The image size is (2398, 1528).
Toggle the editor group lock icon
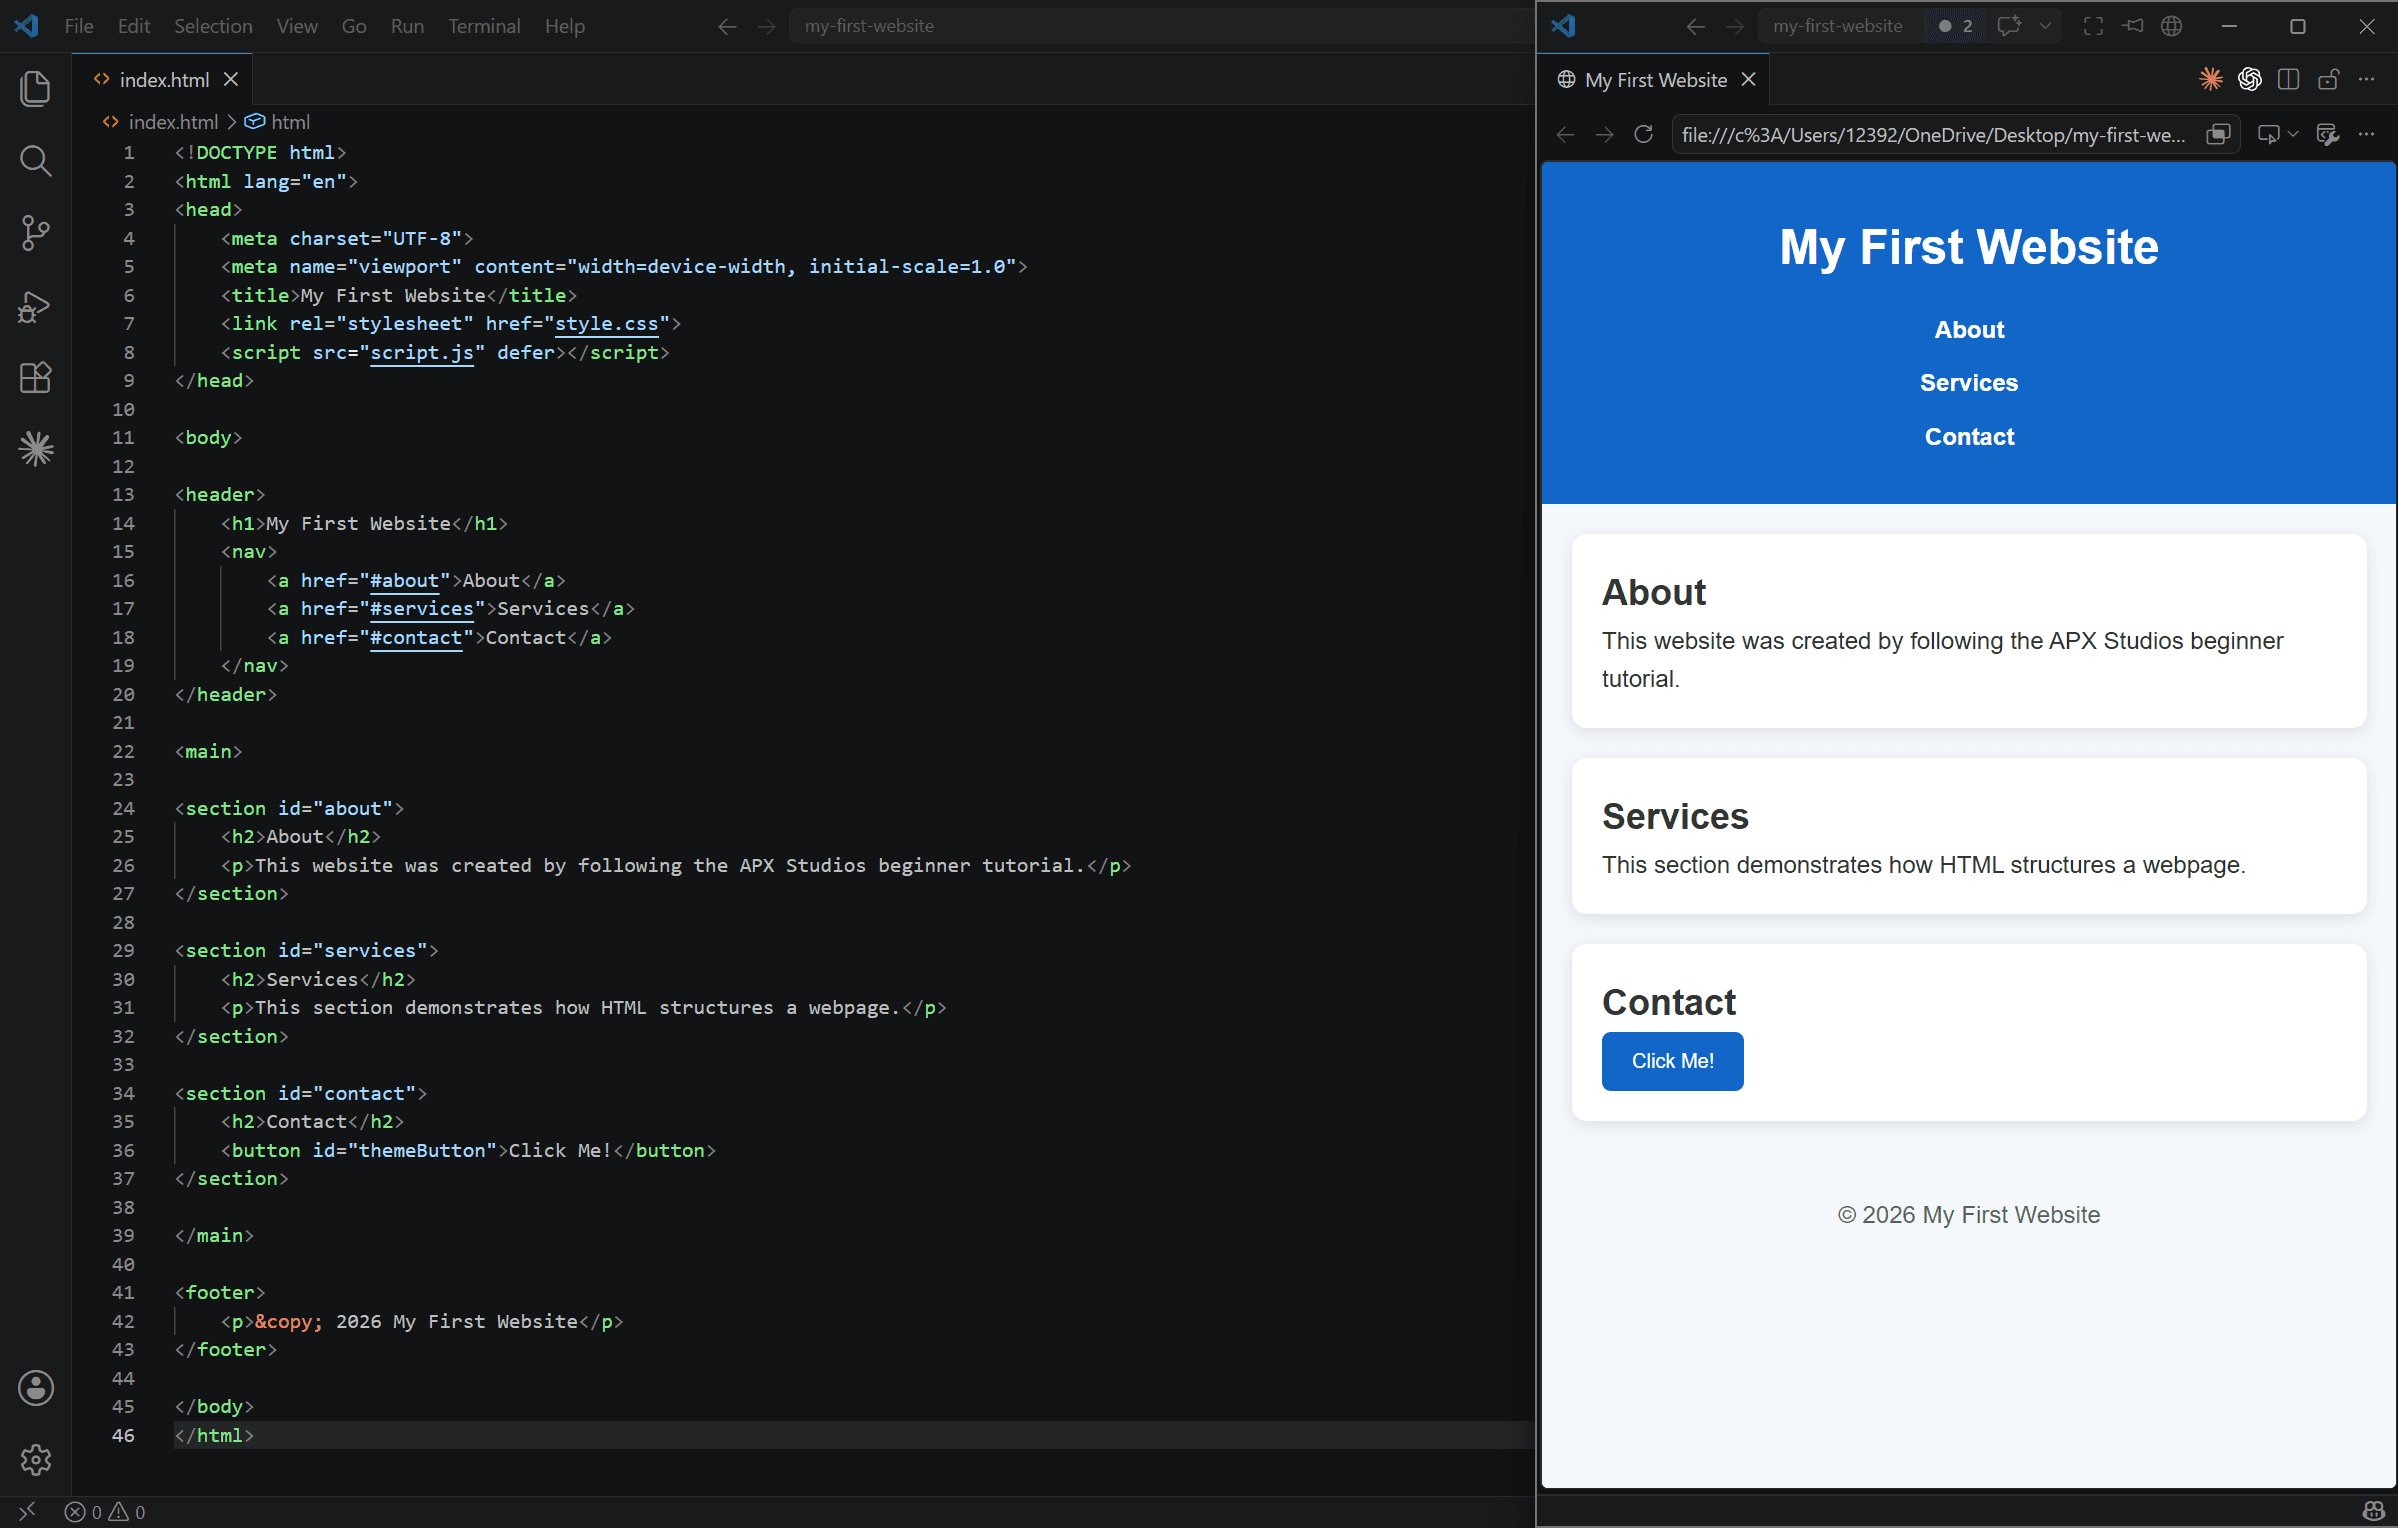[x=2328, y=79]
